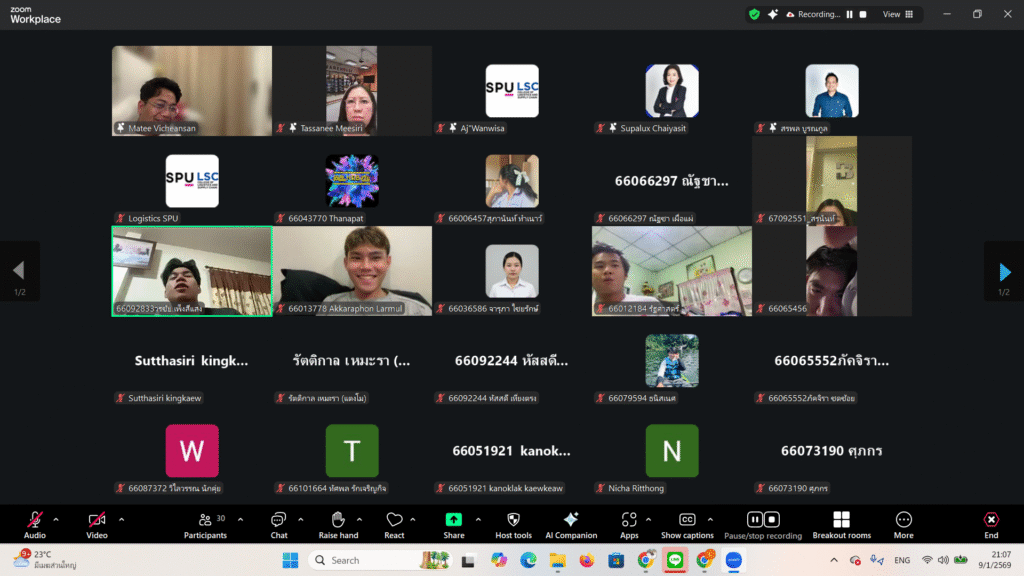Expand the video options chevron
Viewport: 1024px width, 576px height.
[x=122, y=519]
